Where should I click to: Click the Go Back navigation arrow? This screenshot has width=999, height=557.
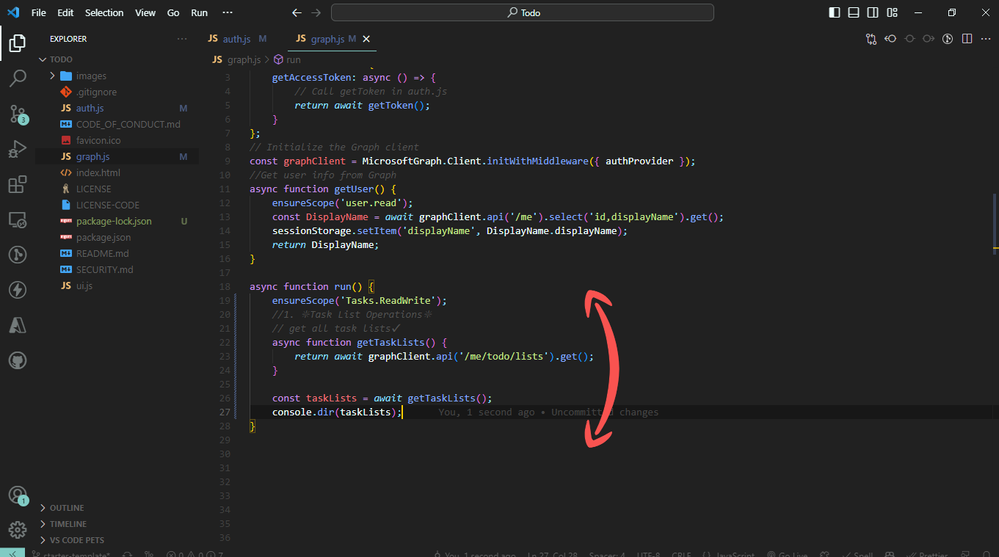click(297, 13)
